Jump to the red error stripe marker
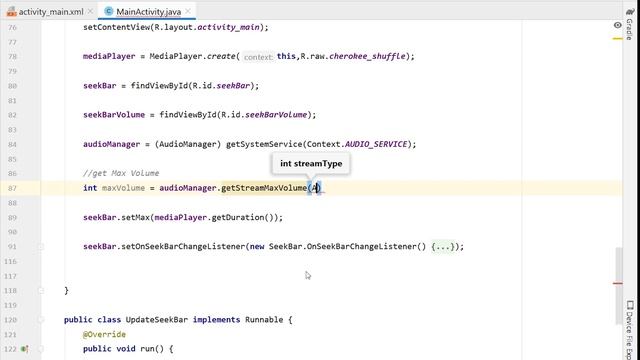This screenshot has width=640, height=360. pos(618,283)
